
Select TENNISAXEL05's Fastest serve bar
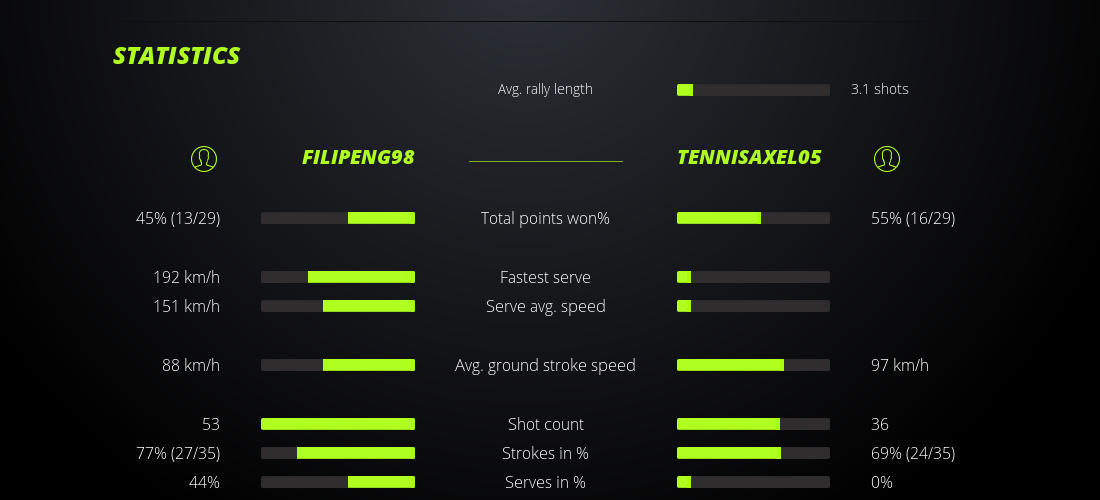[x=753, y=277]
